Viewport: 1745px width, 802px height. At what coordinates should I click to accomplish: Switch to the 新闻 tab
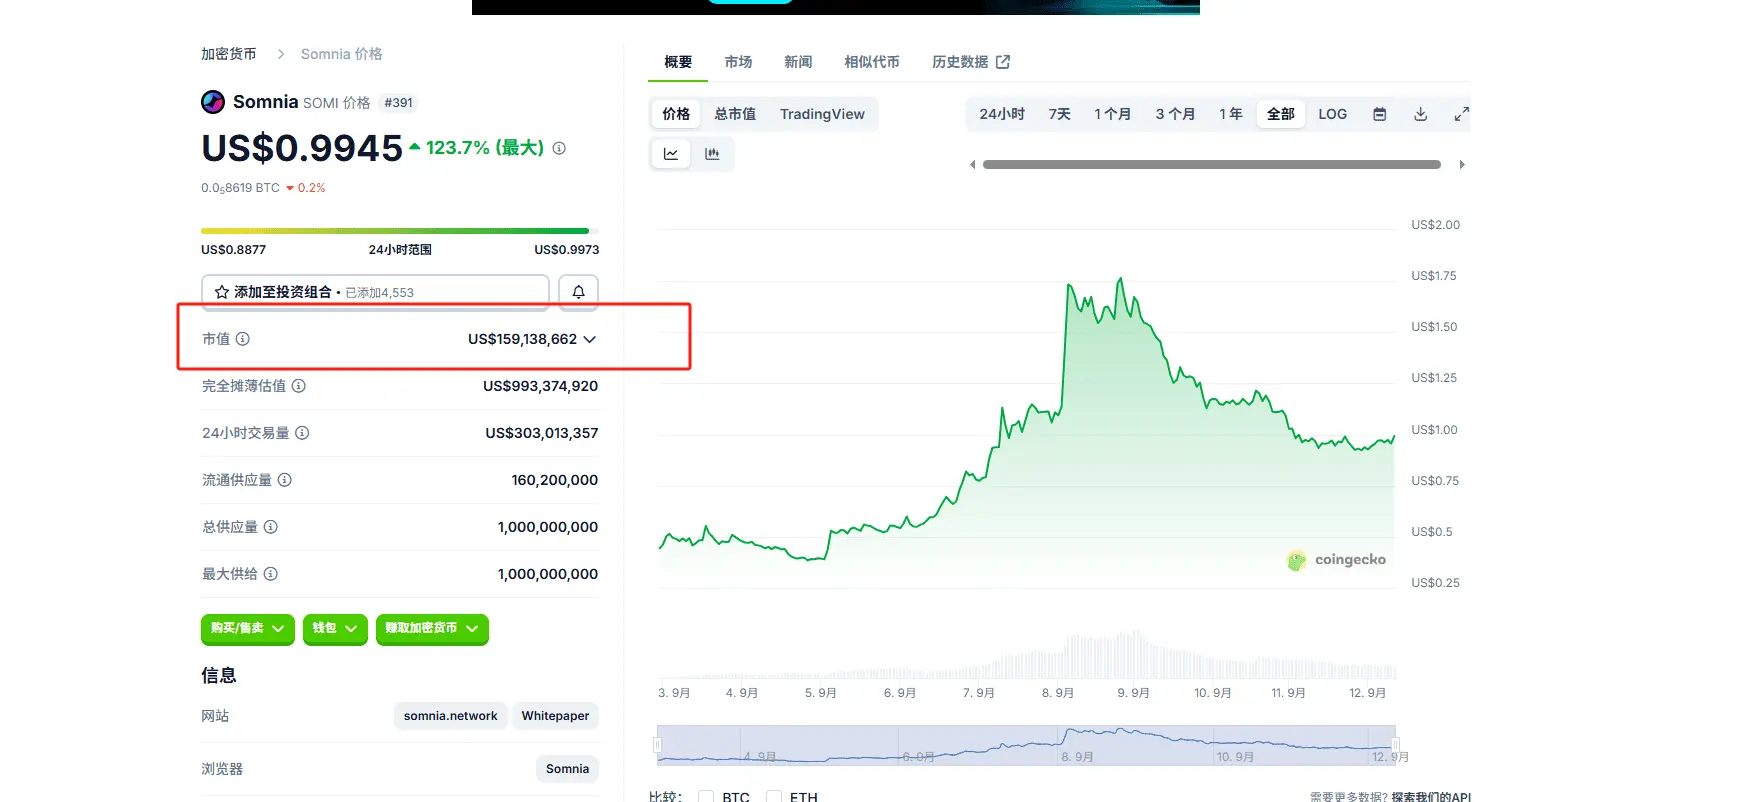point(798,62)
